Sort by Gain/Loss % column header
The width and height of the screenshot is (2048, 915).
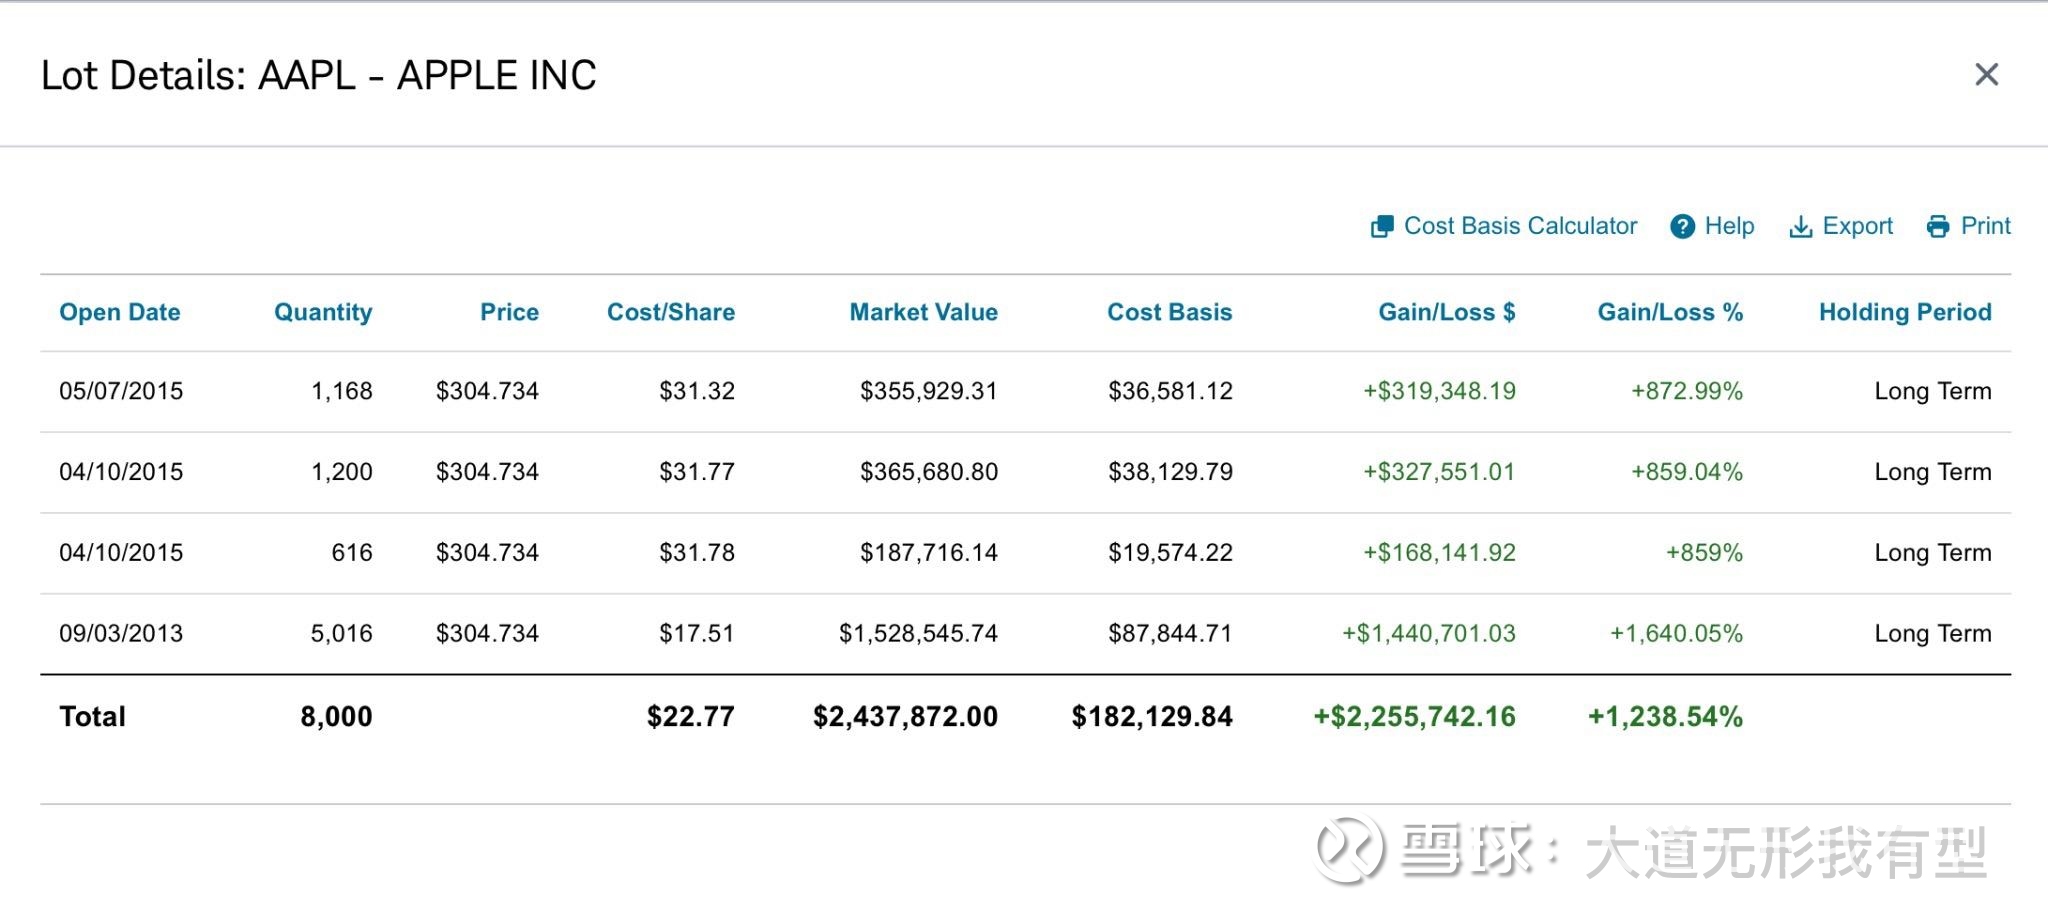1670,312
